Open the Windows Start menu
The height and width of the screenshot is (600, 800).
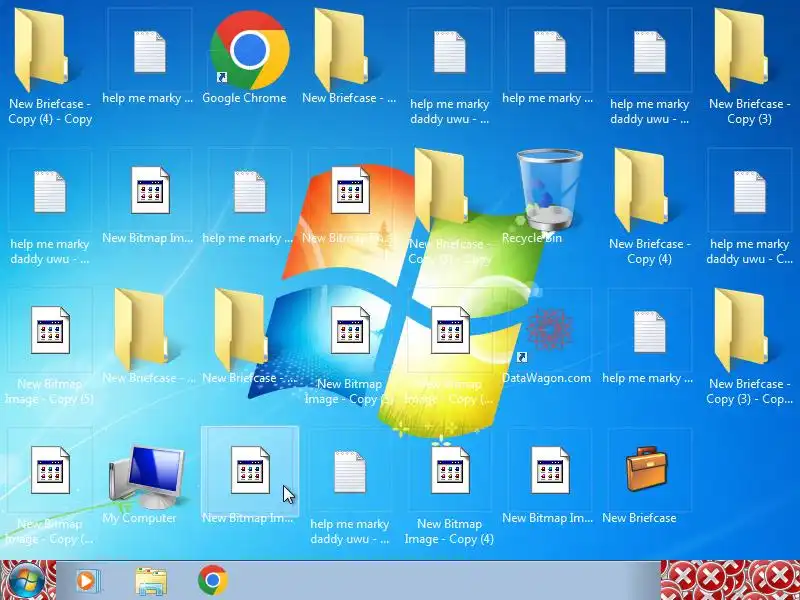[x=26, y=581]
